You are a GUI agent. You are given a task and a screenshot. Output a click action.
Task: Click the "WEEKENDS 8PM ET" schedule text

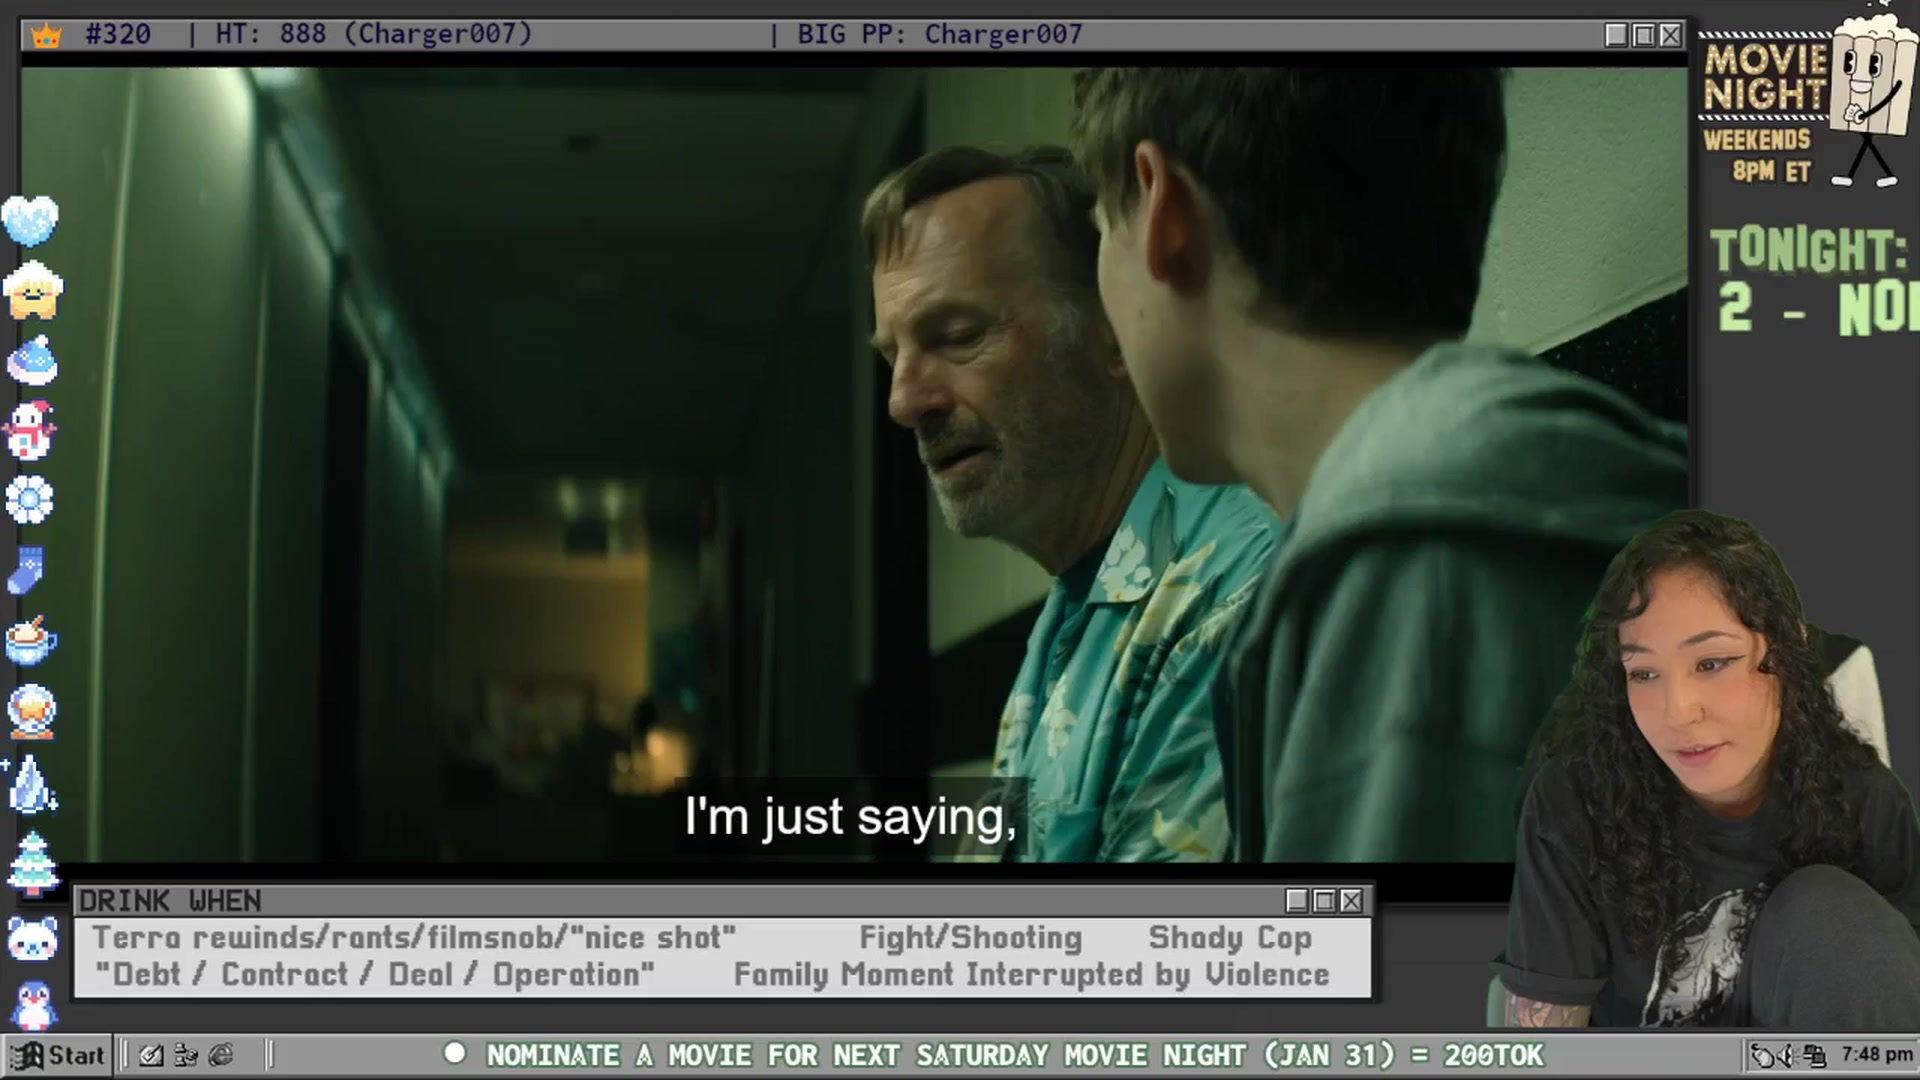pos(1758,156)
